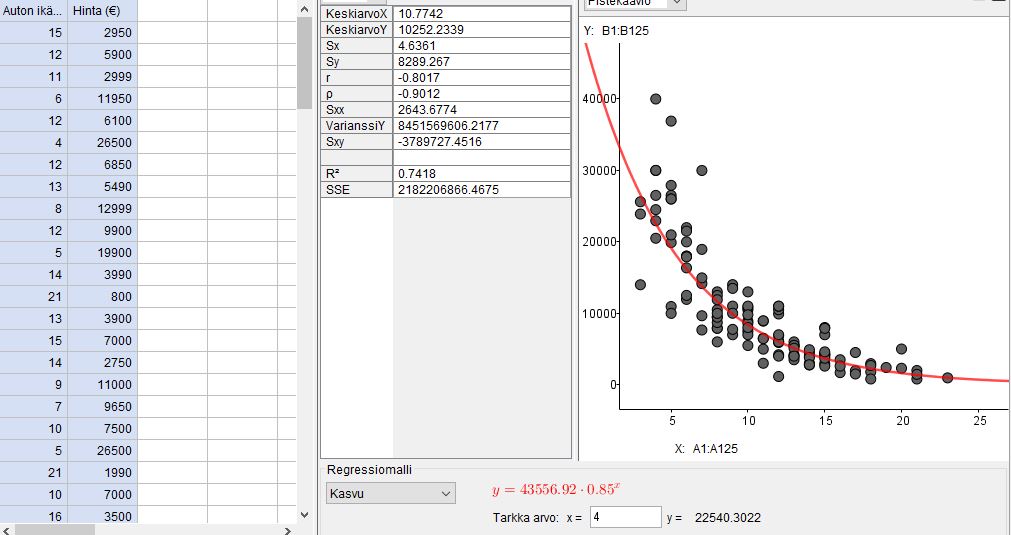The width and height of the screenshot is (1011, 535).
Task: Click the spreadsheet vertical scrollbar up arrow
Action: coord(305,8)
